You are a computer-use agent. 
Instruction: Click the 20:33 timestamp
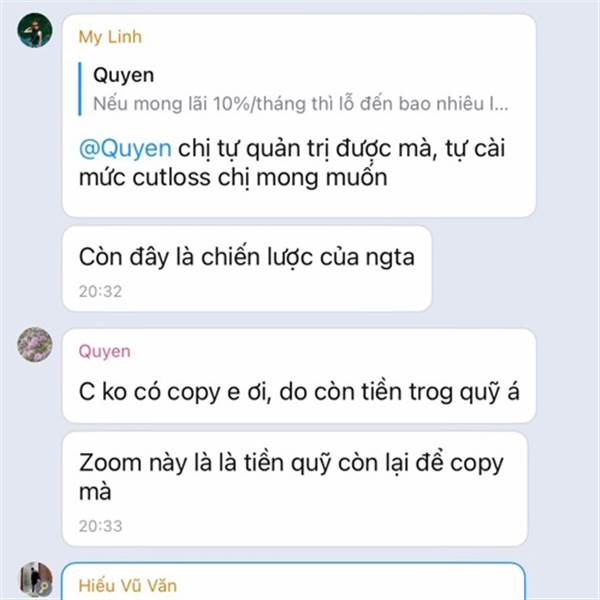click(100, 526)
